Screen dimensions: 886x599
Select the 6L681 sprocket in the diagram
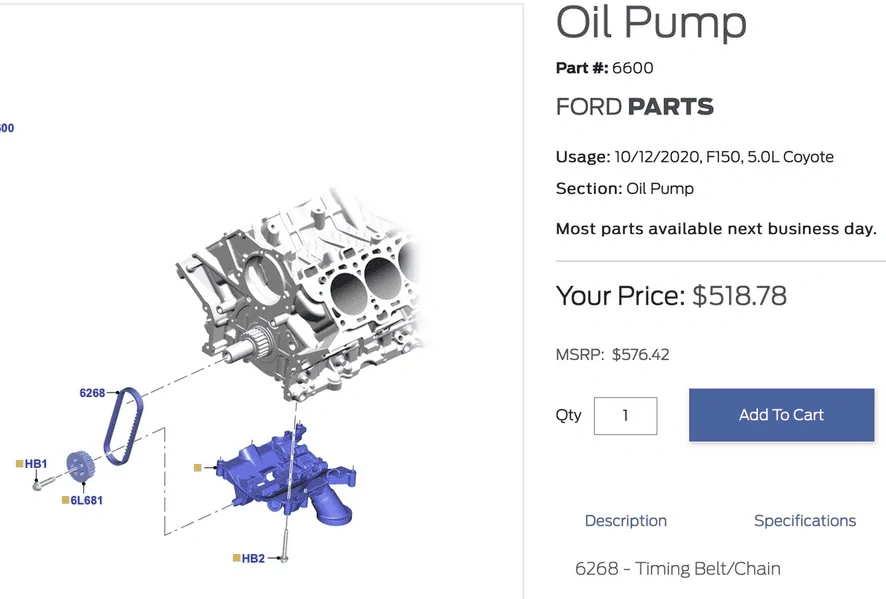80,466
